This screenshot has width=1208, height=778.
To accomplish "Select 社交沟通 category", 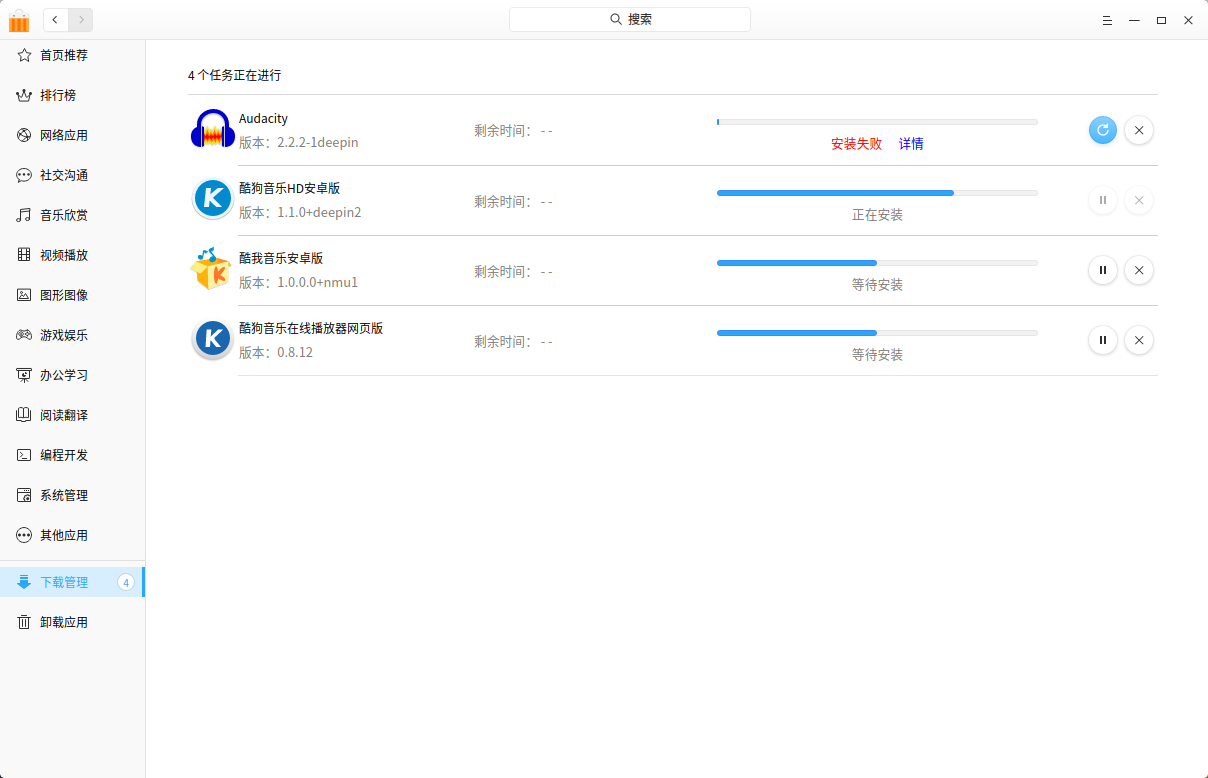I will tap(72, 175).
